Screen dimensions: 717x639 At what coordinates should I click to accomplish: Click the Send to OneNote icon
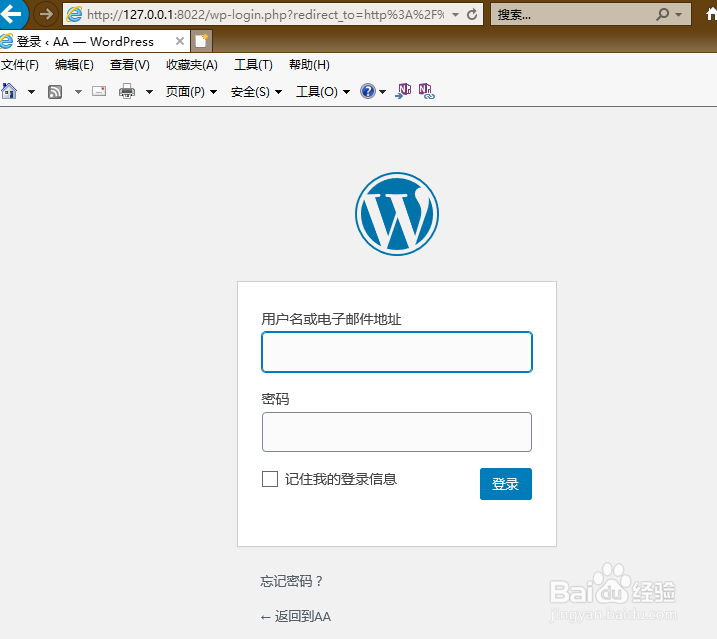coord(403,91)
